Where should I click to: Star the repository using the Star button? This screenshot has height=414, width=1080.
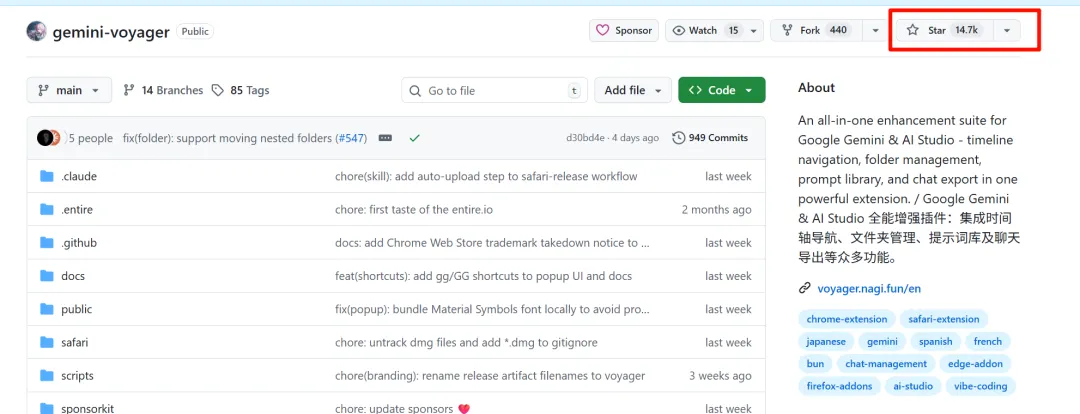(x=944, y=30)
